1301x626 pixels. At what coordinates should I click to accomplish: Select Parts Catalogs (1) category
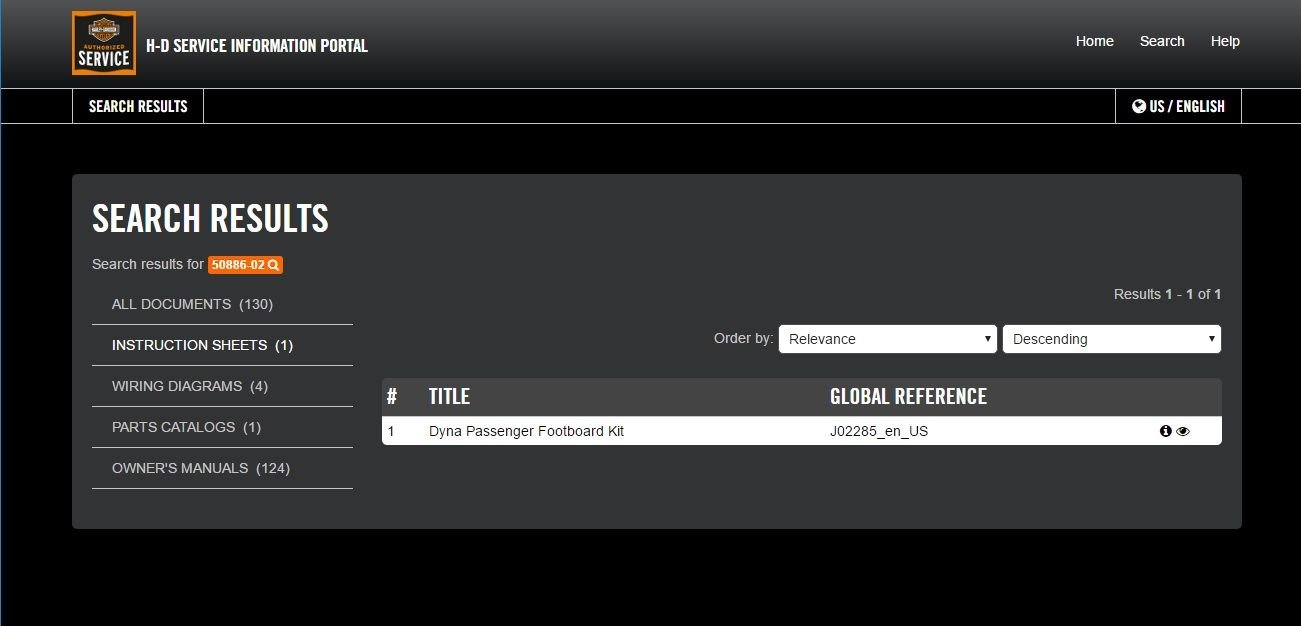[x=186, y=427]
